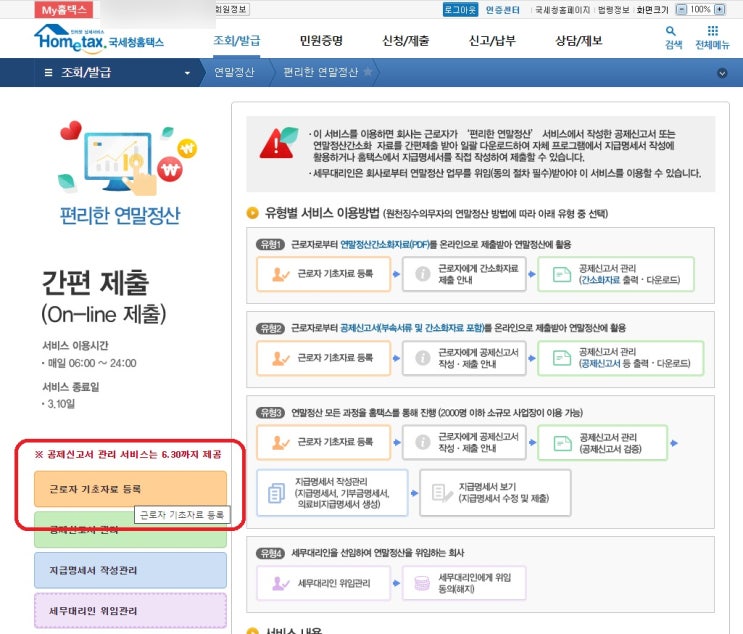Open the 신청/제출 top menu
This screenshot has height=634, width=743.
(406, 40)
